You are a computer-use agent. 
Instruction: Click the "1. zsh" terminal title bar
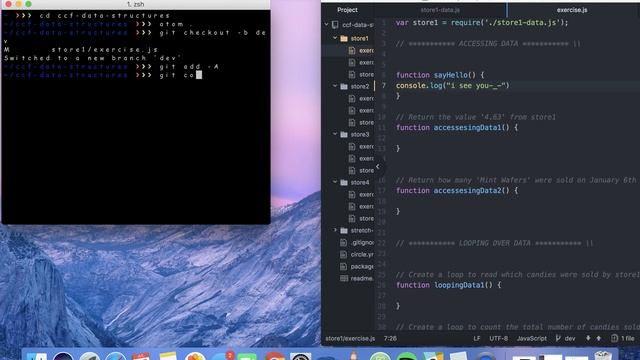click(135, 4)
